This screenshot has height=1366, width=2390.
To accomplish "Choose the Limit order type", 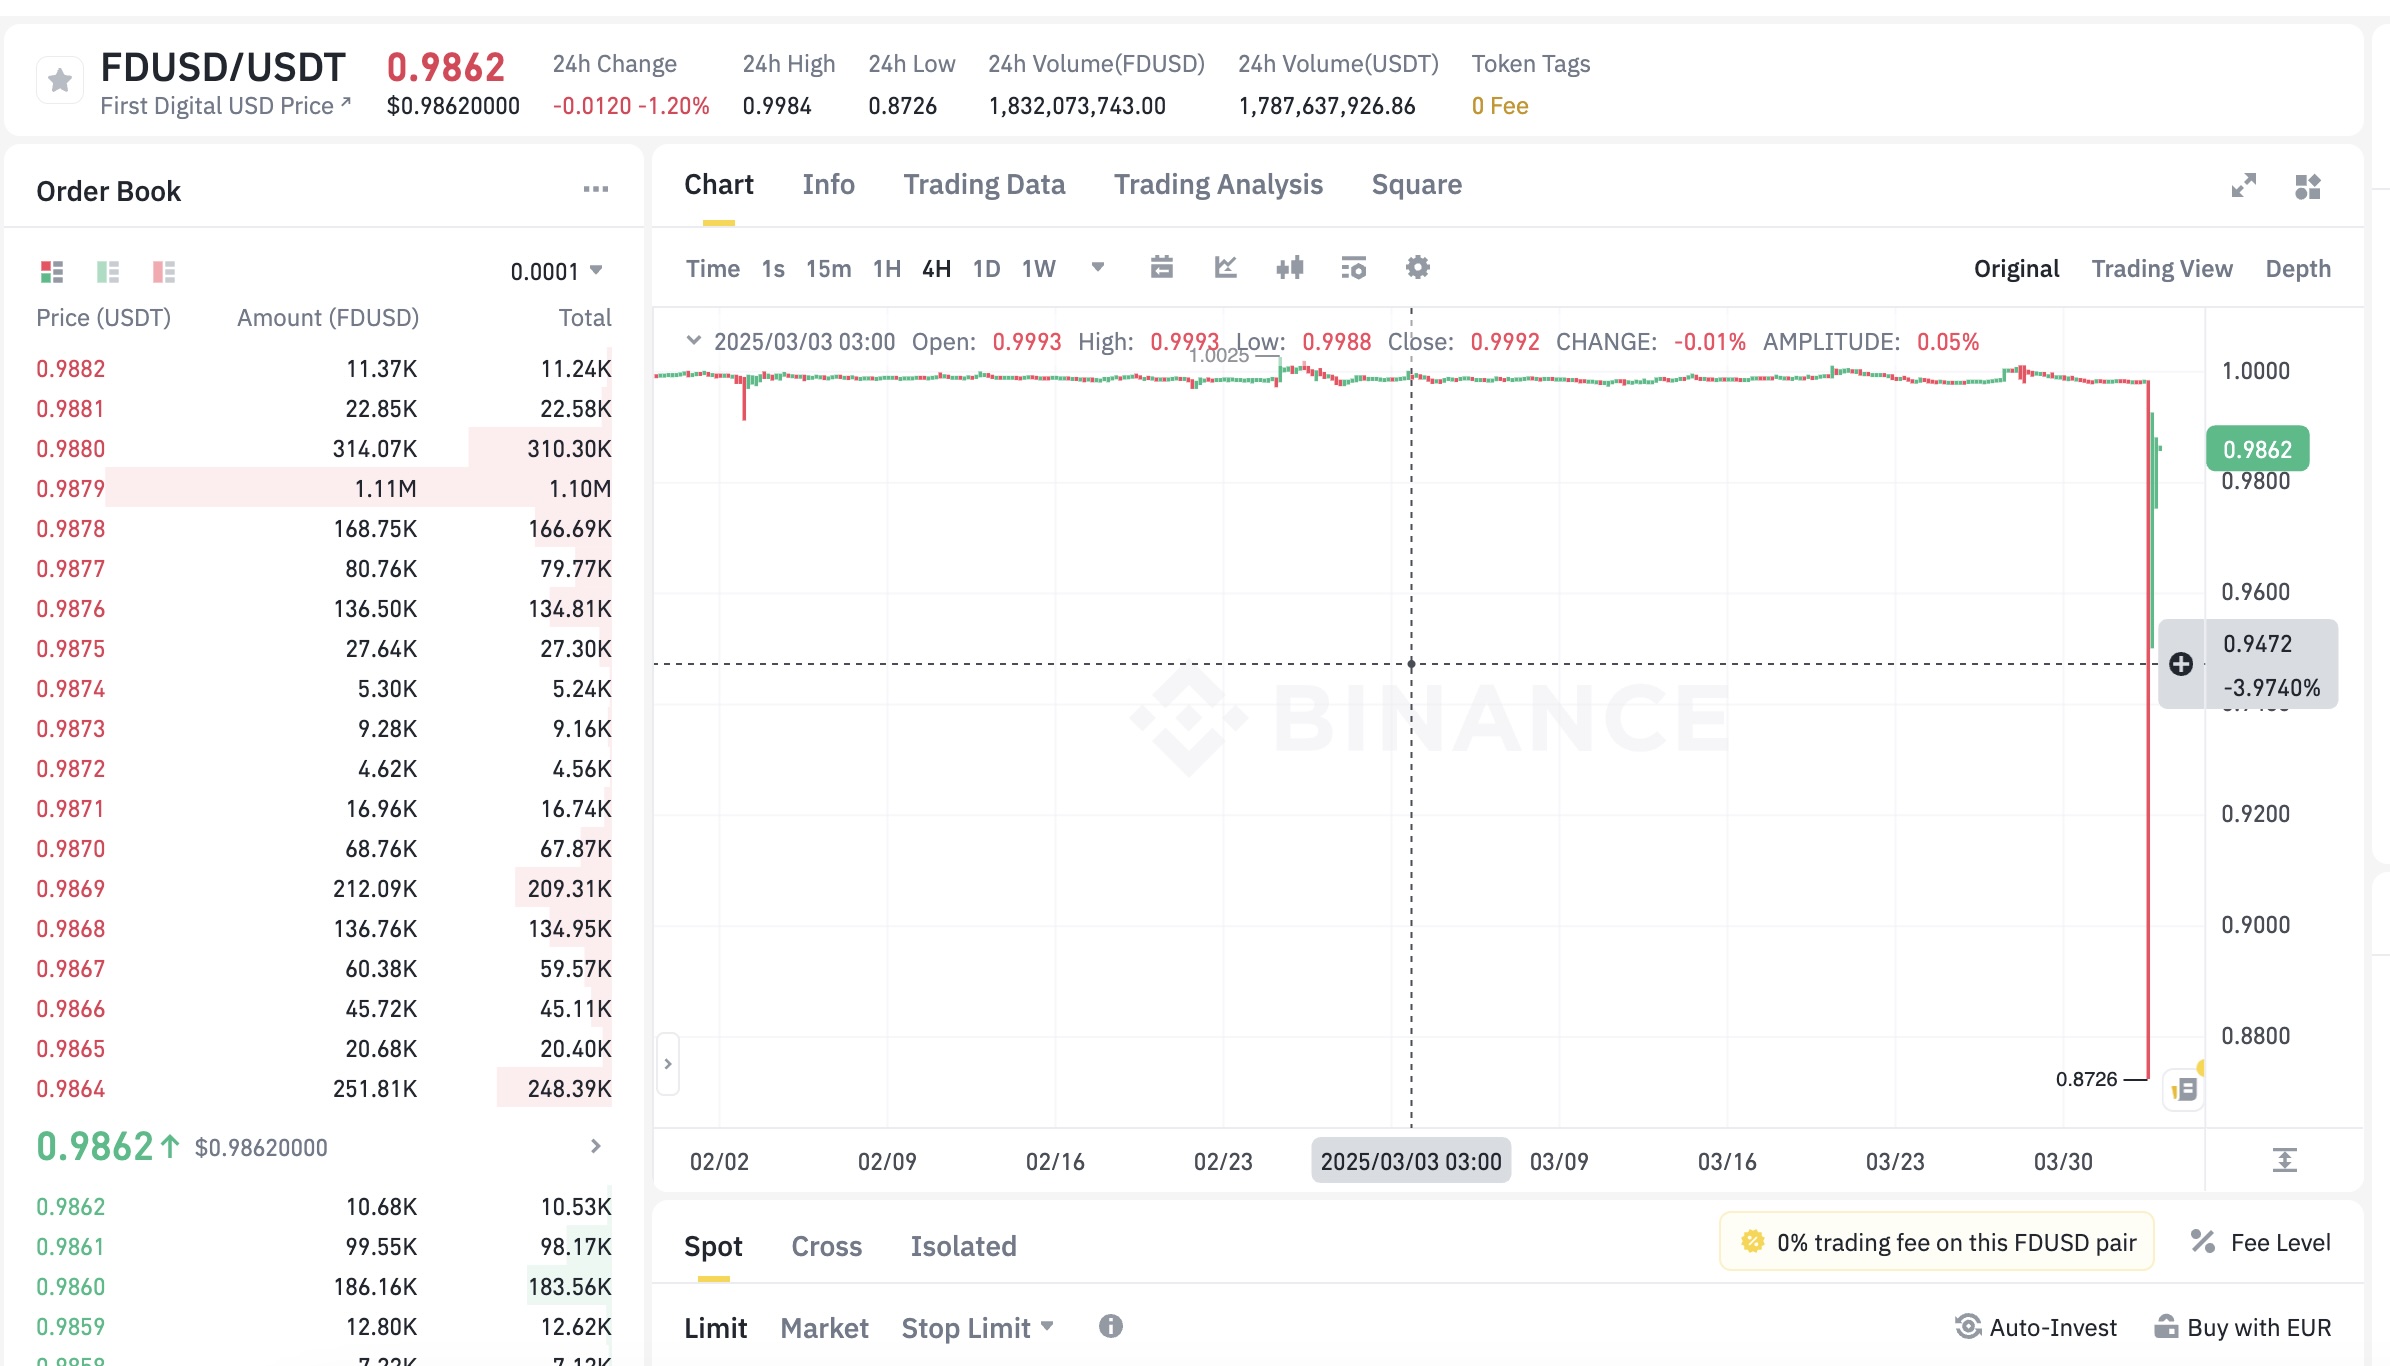I will coord(716,1328).
